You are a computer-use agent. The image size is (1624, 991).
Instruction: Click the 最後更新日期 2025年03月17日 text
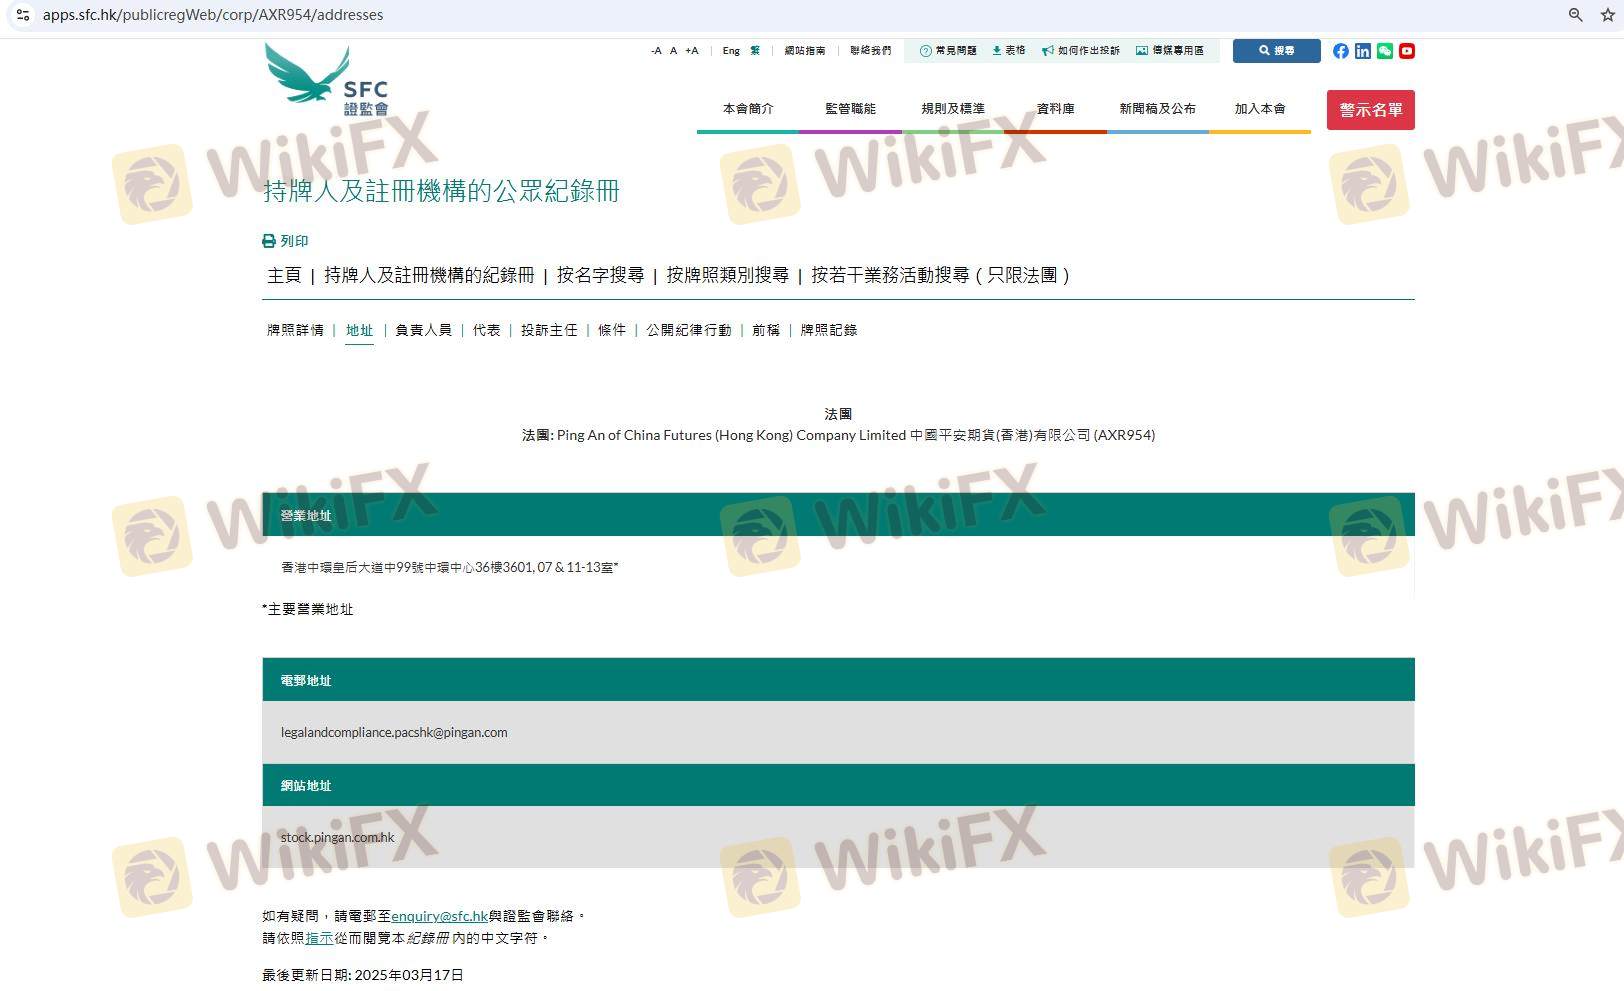(363, 975)
